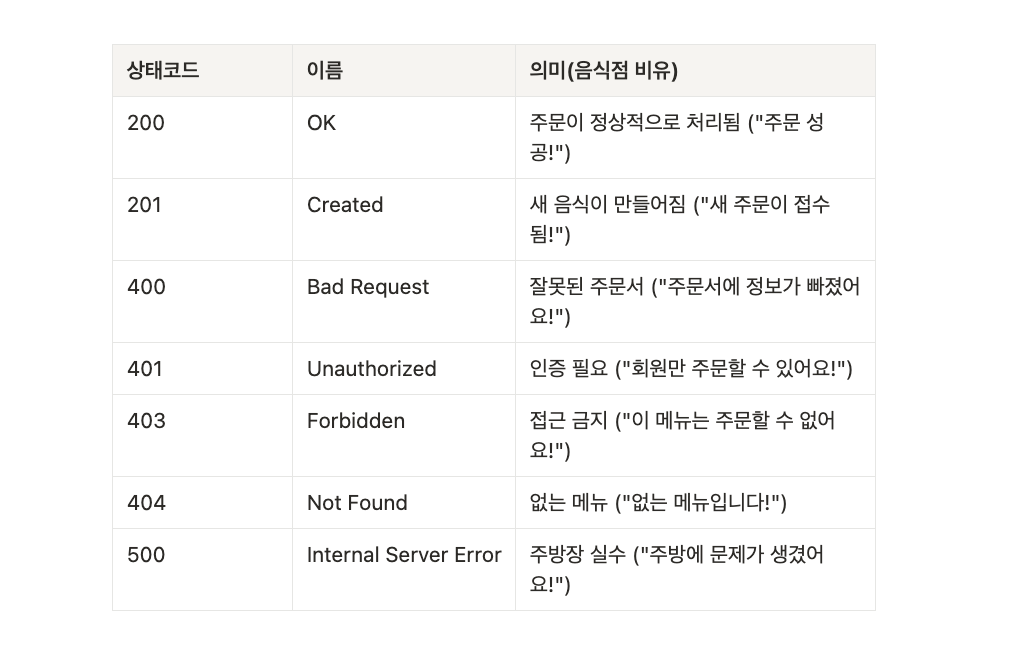Click the 없는 메뉴 description cell

696,503
